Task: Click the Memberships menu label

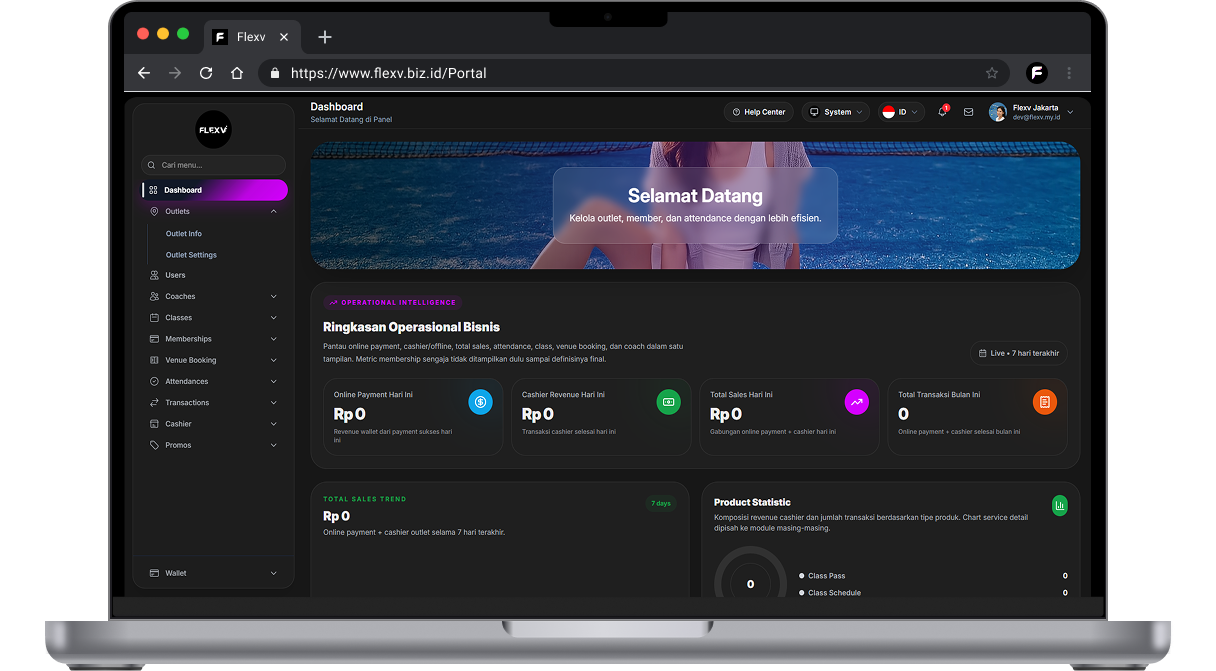Action: pyautogui.click(x=189, y=339)
